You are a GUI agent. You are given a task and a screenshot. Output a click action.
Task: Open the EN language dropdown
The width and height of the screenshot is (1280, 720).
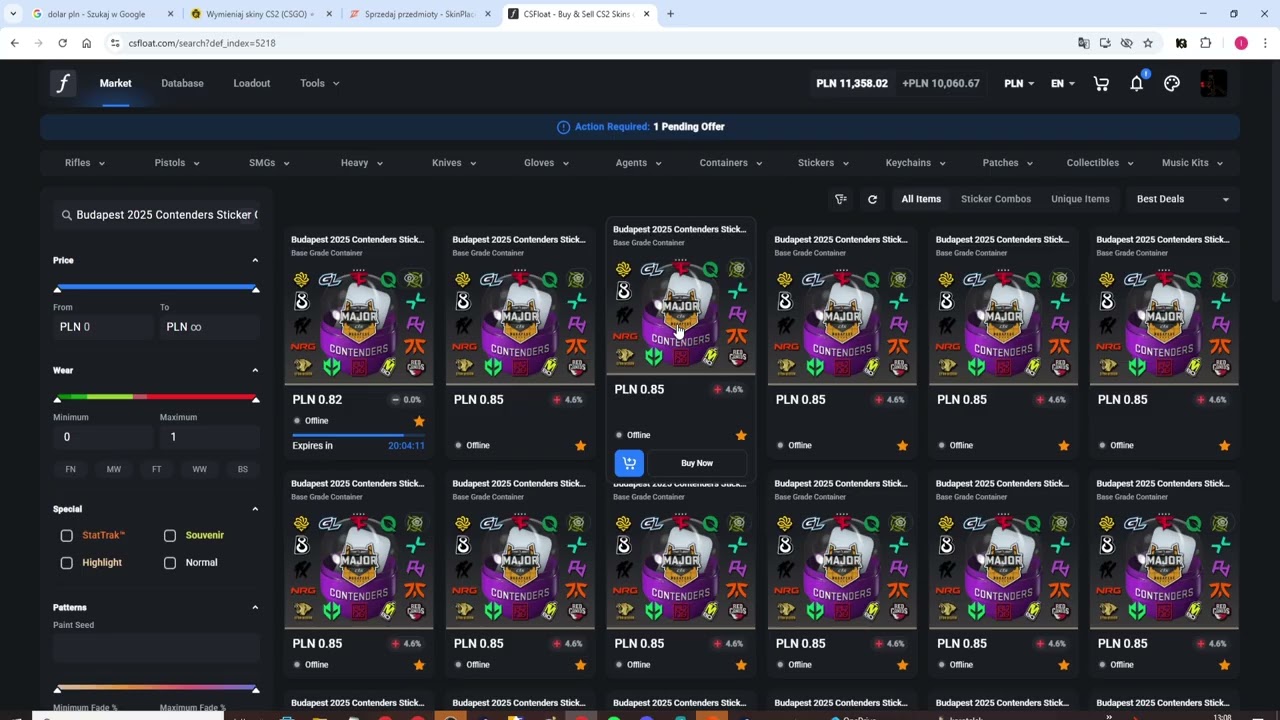point(1062,84)
